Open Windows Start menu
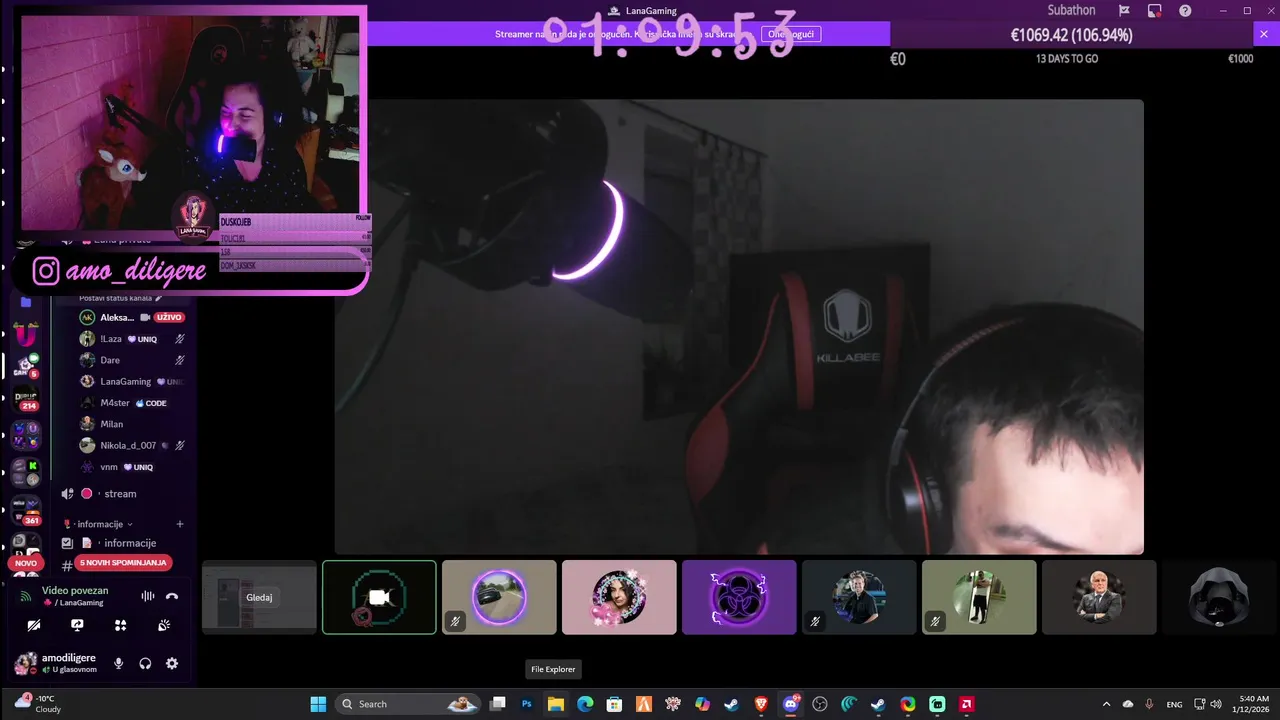1280x720 pixels. tap(318, 704)
